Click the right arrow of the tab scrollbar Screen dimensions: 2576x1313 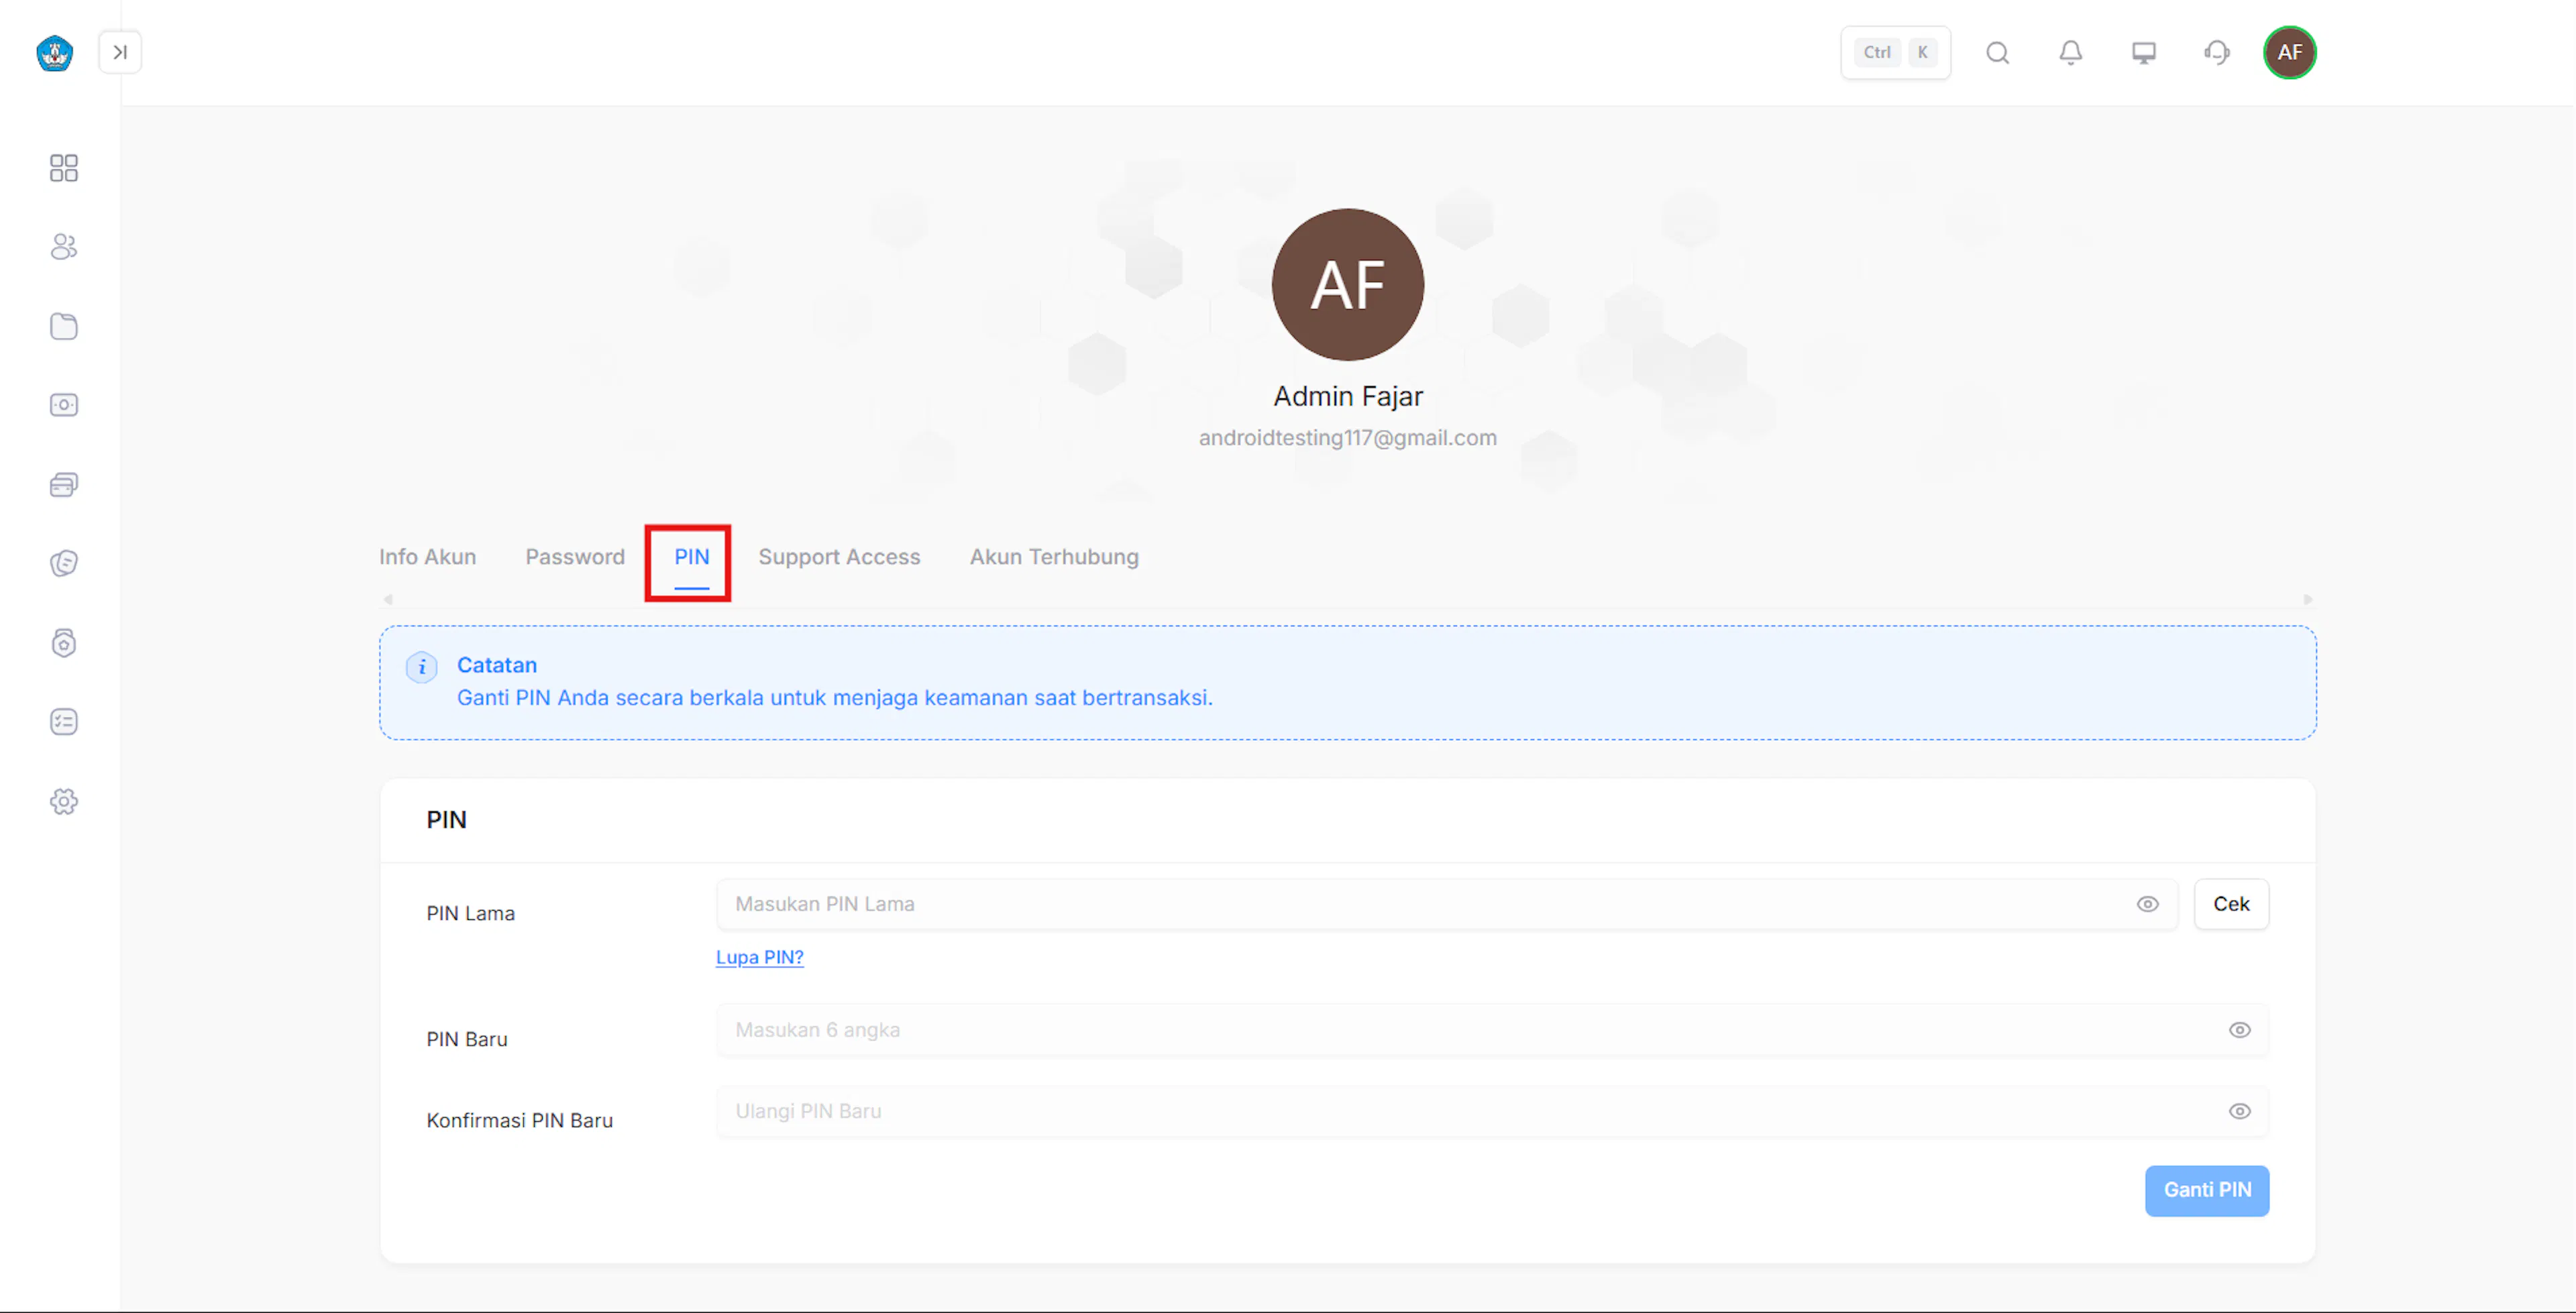(x=2308, y=600)
